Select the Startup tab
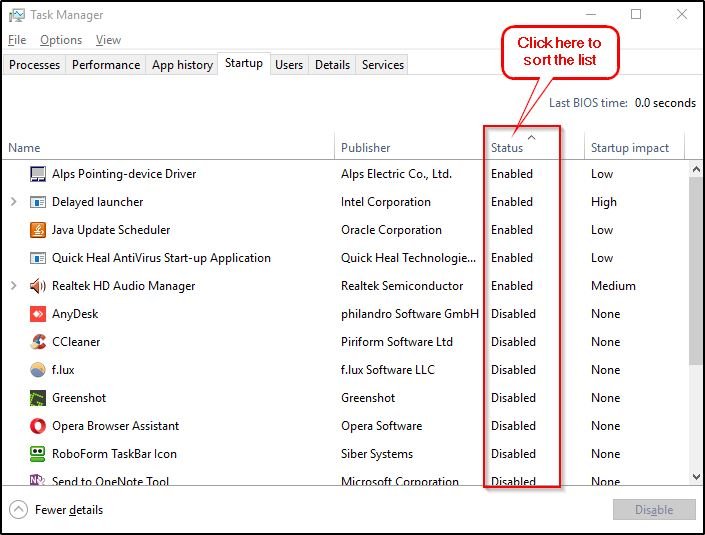The height and width of the screenshot is (535, 705). click(244, 63)
